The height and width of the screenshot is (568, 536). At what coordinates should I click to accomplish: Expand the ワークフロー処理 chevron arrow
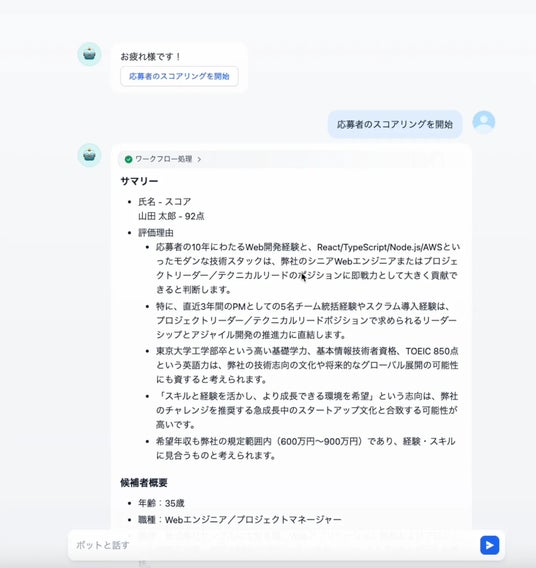[199, 159]
